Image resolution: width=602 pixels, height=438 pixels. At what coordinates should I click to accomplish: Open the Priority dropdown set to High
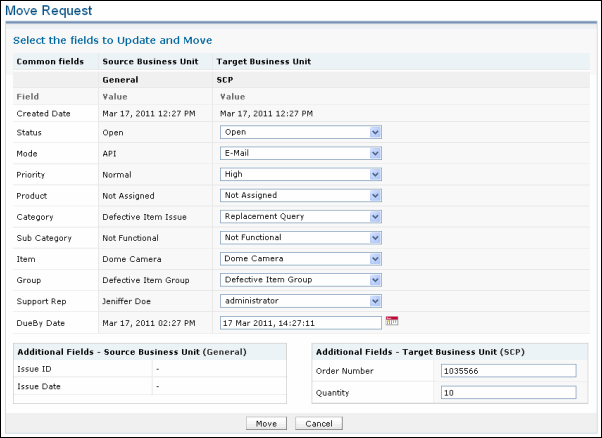(301, 175)
